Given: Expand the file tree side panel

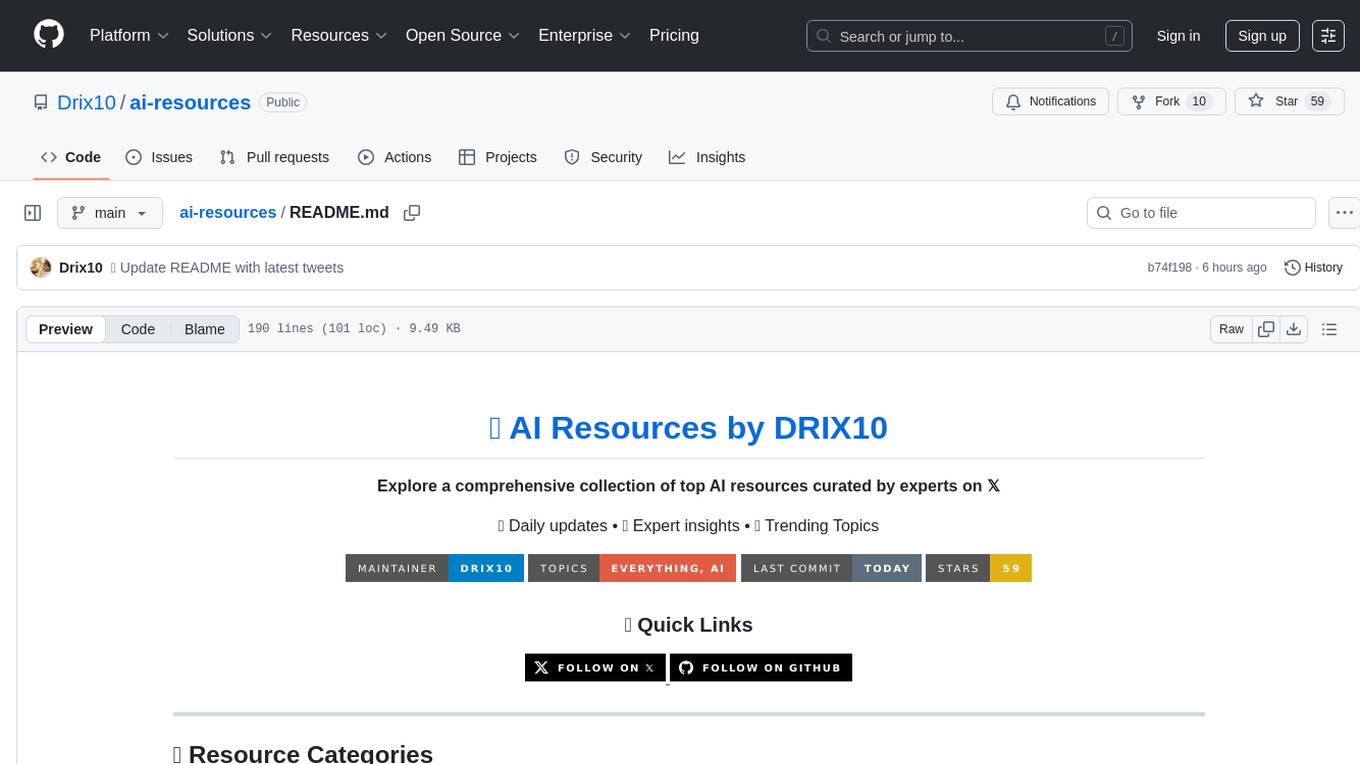Looking at the screenshot, I should pos(33,213).
